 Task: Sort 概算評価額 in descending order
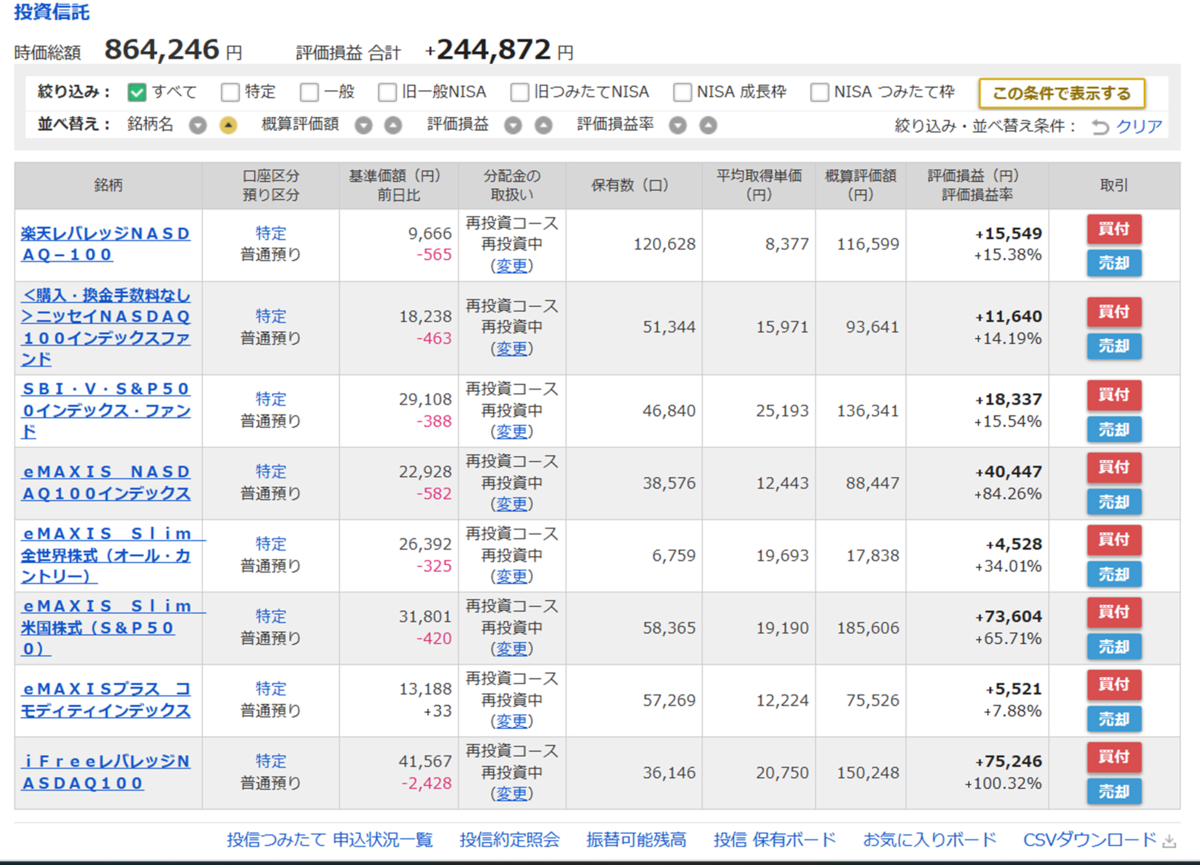point(364,125)
